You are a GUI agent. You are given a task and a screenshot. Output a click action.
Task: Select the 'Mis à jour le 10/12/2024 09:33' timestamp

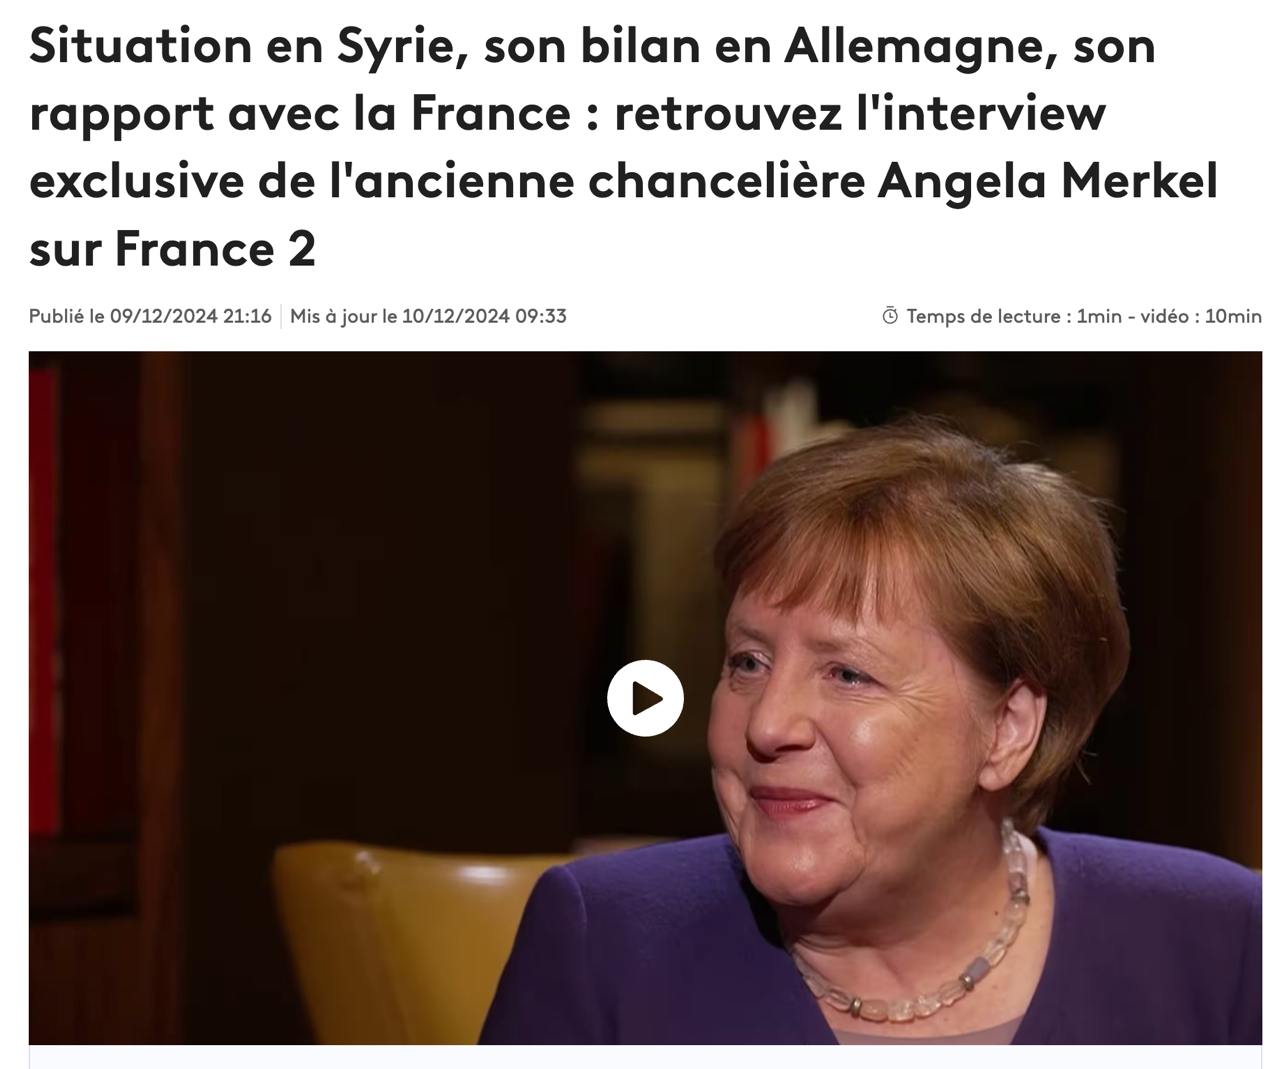coord(428,317)
